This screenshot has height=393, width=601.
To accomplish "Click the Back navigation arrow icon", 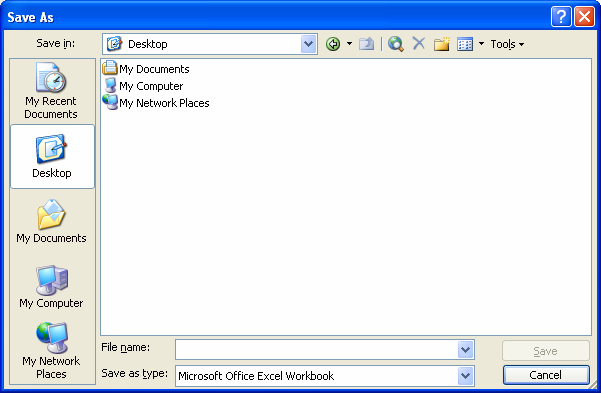I will point(333,44).
